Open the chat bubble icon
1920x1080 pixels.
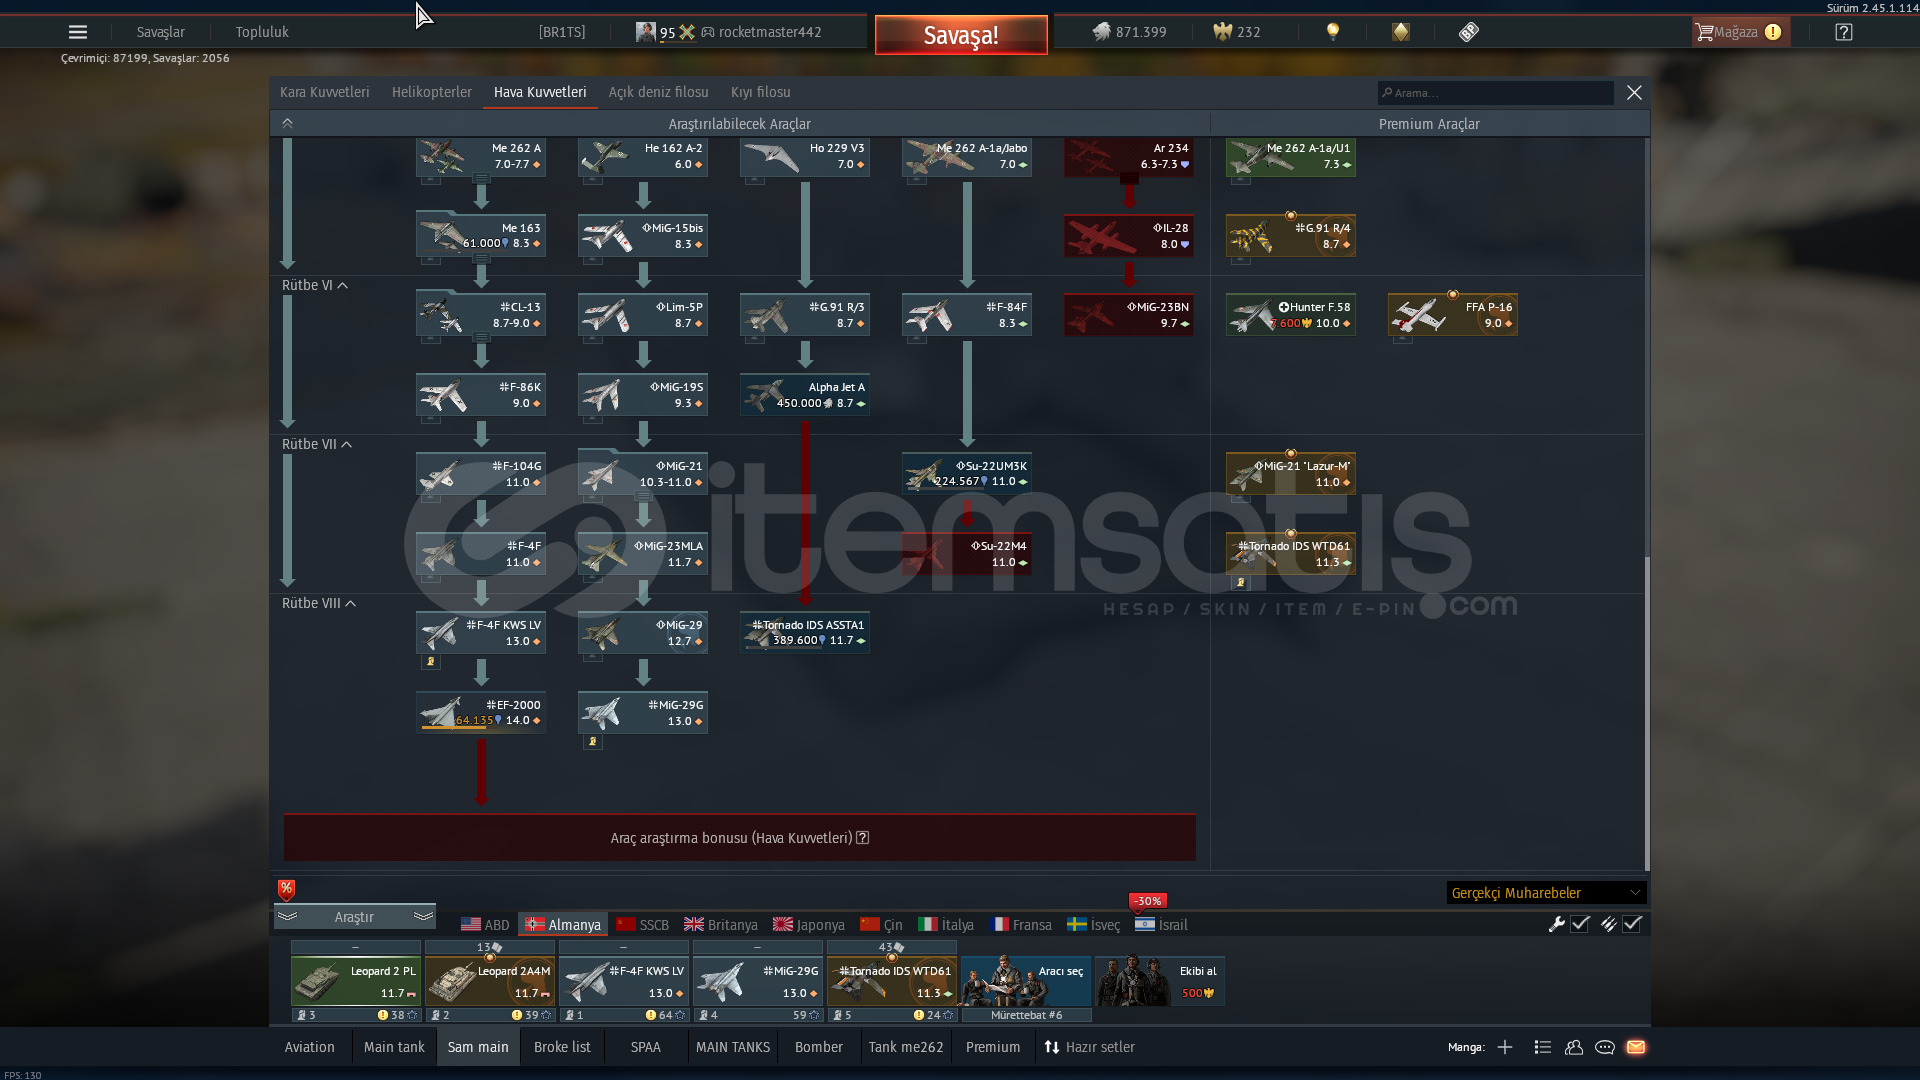(1605, 1047)
